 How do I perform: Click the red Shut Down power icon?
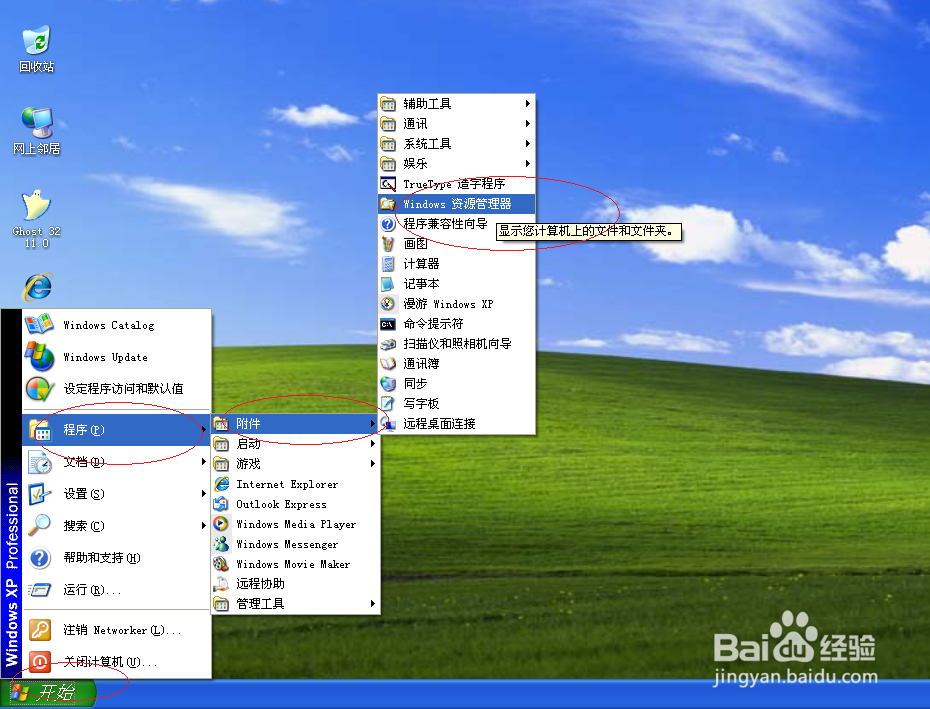coord(40,662)
